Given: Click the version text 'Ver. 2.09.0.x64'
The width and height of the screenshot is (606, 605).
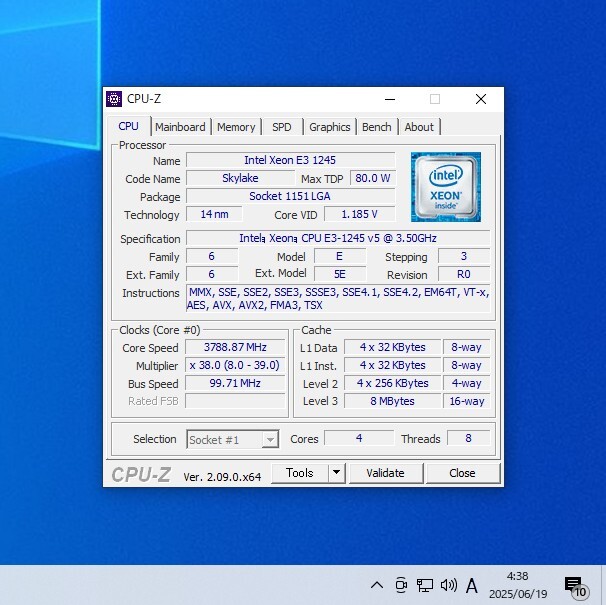Looking at the screenshot, I should [222, 477].
